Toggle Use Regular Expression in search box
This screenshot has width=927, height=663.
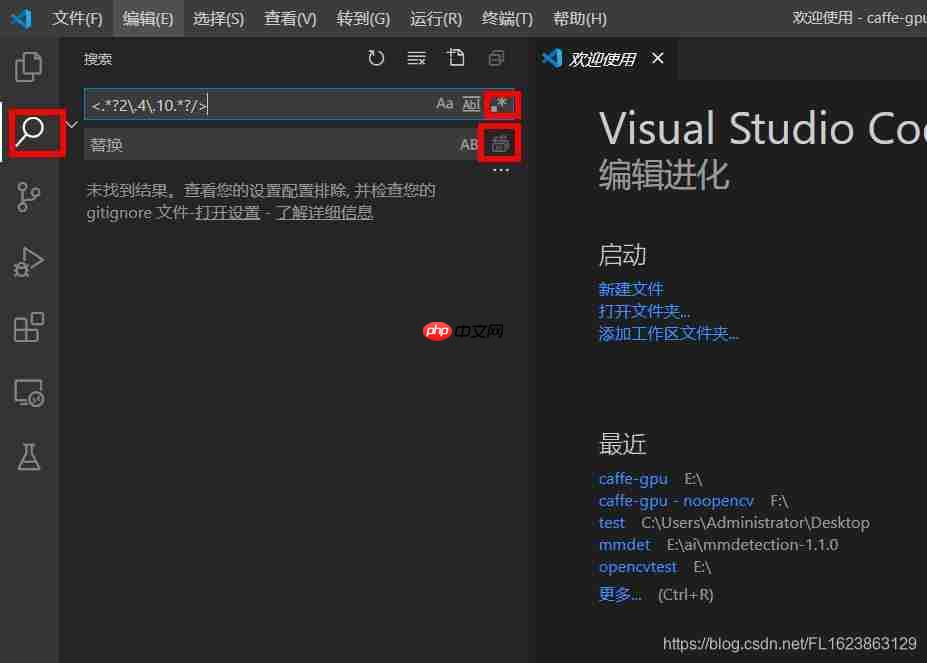tap(499, 104)
